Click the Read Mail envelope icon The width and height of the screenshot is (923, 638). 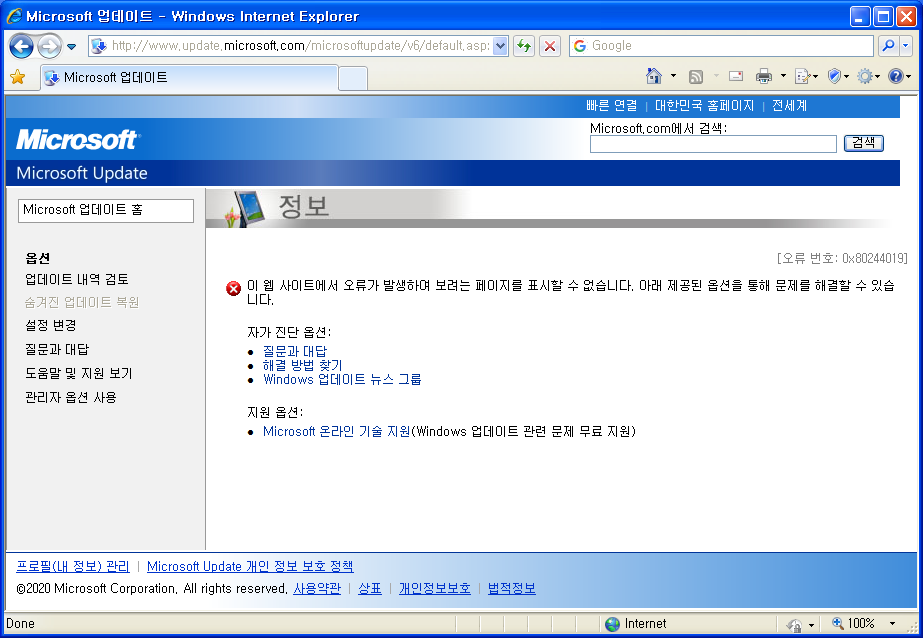click(x=736, y=76)
